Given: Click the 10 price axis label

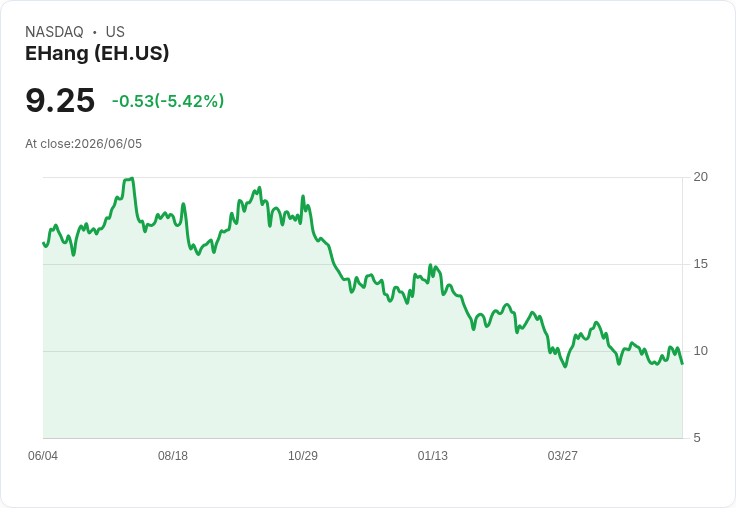Looking at the screenshot, I should click(700, 351).
